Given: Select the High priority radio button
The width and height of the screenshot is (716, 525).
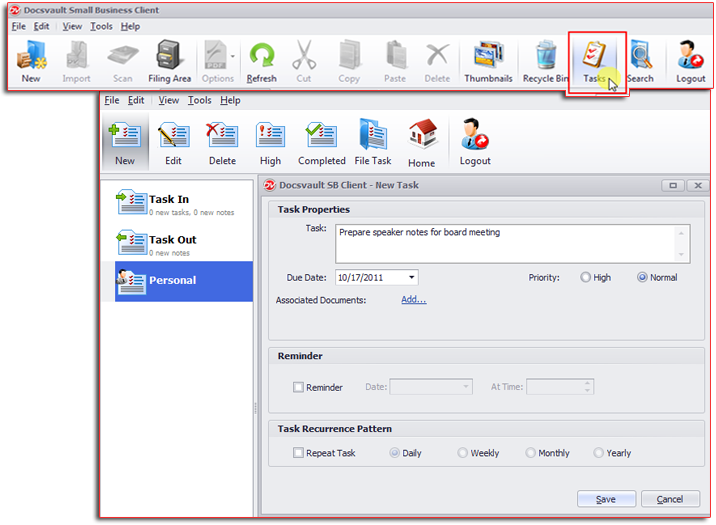Looking at the screenshot, I should point(585,277).
